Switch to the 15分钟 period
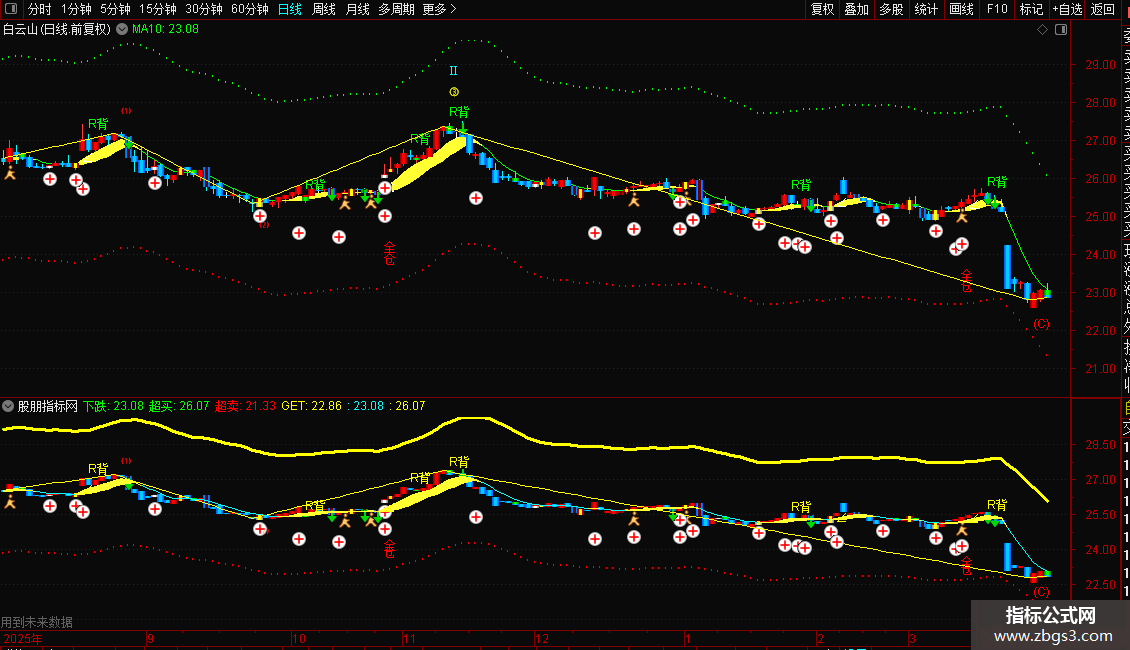1130x650 pixels. [158, 9]
